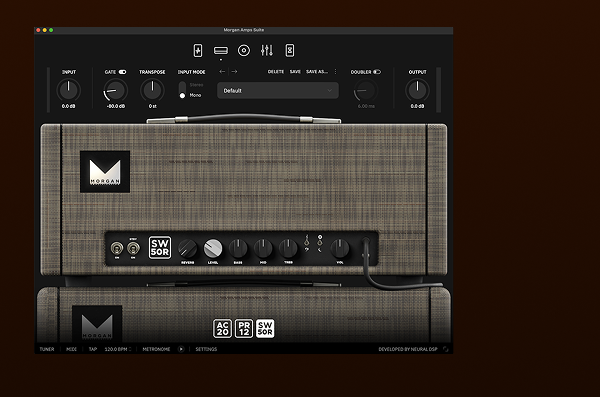The height and width of the screenshot is (397, 600).
Task: Open the cabinet speaker section icon
Action: [x=244, y=51]
